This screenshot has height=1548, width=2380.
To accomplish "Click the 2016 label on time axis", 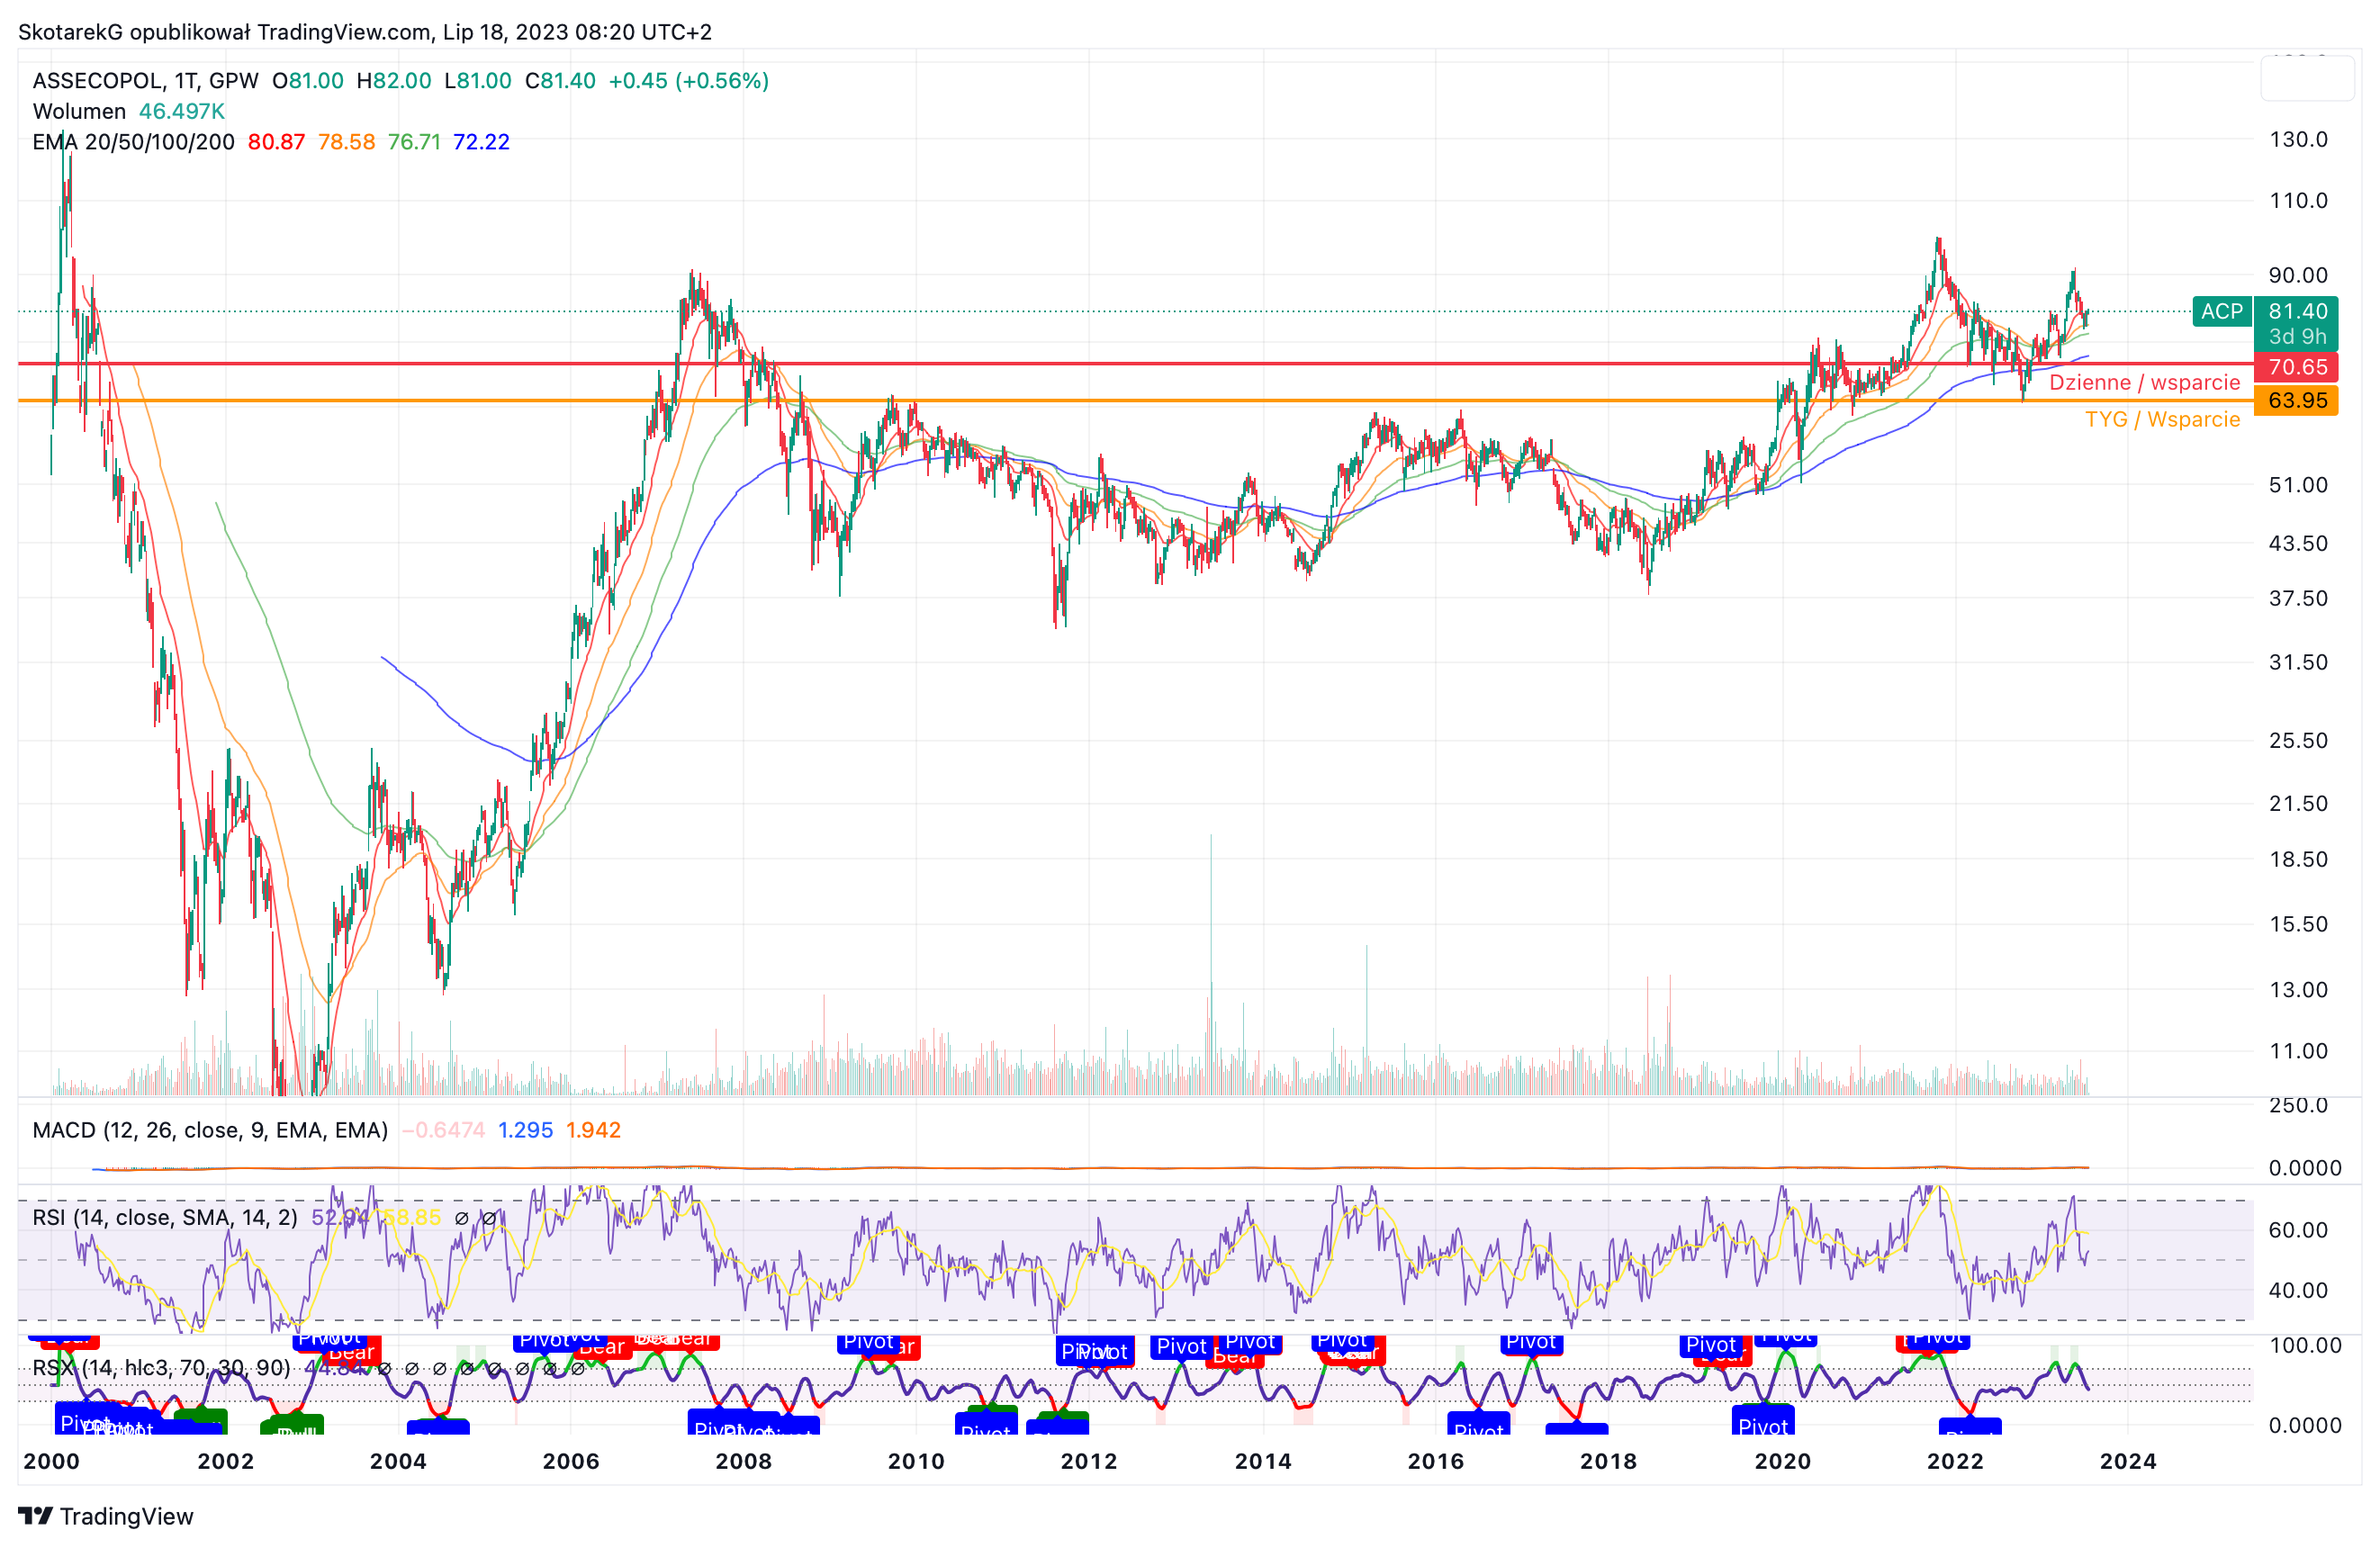I will point(1435,1461).
